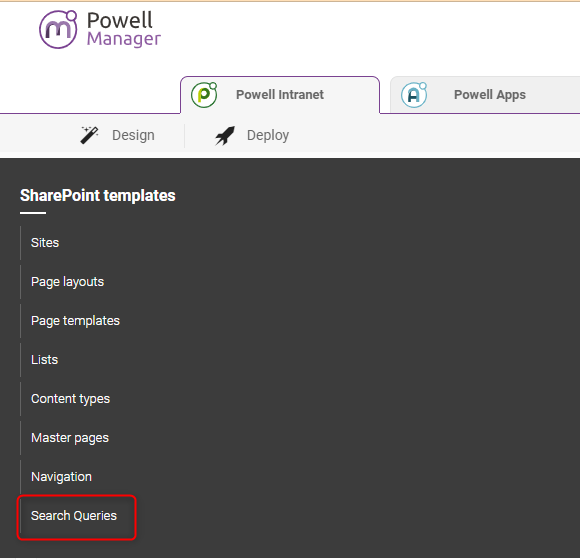Open Sites under SharePoint templates
Viewport: 580px width, 560px height.
click(45, 243)
